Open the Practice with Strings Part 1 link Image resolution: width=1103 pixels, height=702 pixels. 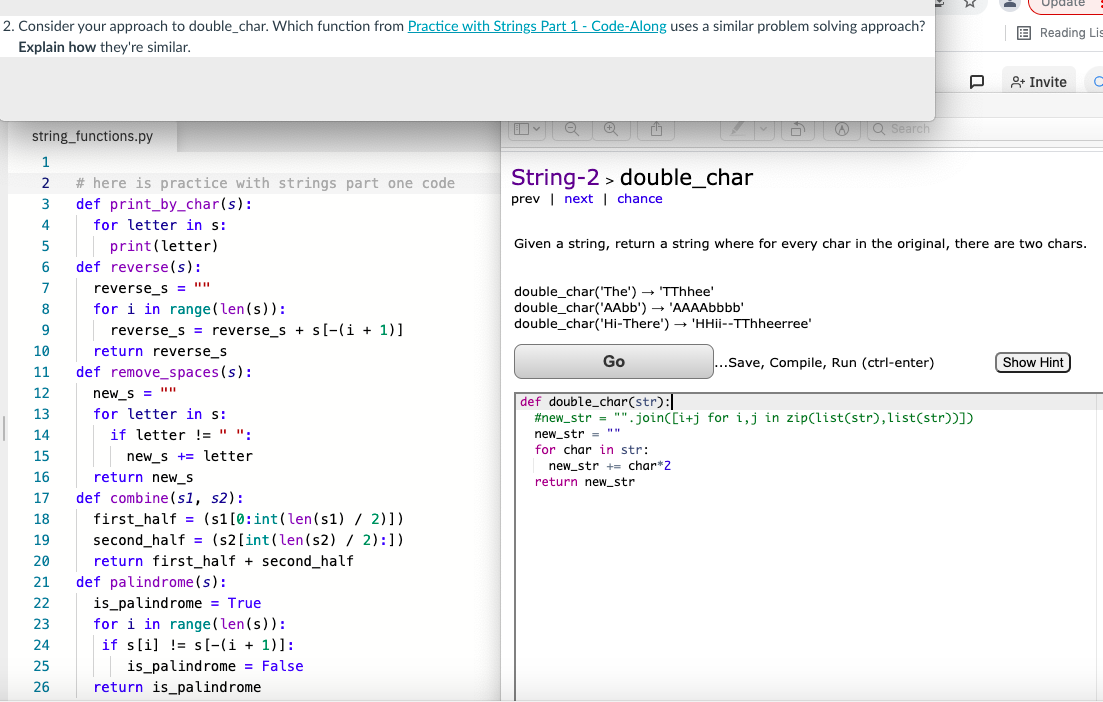(537, 26)
